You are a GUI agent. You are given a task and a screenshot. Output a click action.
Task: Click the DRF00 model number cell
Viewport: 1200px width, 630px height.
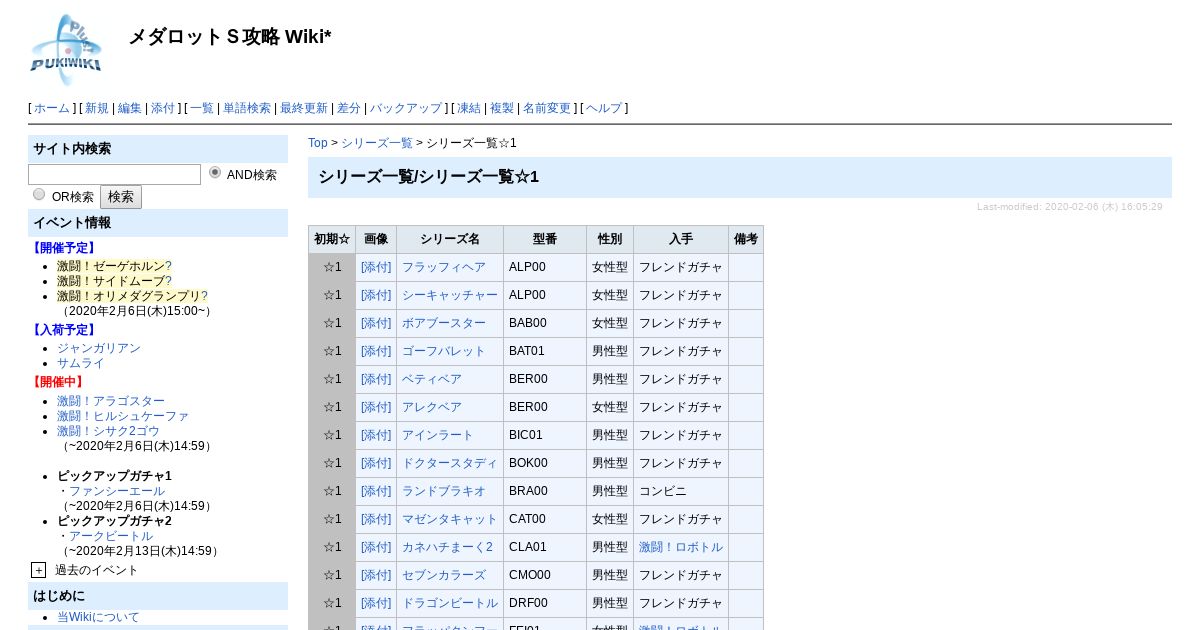[x=545, y=603]
